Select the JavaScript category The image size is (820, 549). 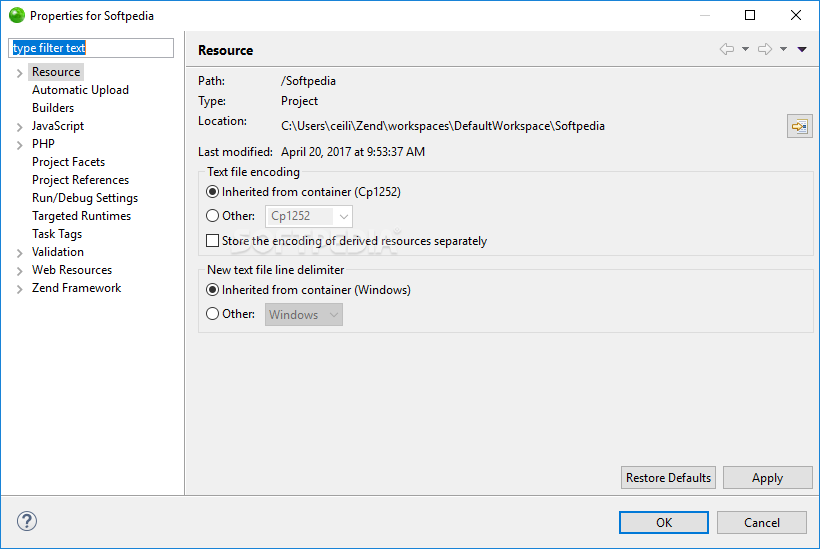[x=58, y=126]
